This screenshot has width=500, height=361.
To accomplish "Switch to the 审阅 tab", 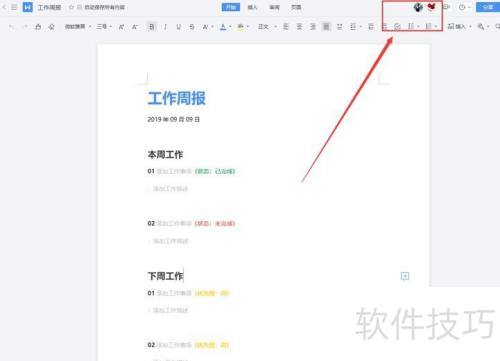I will pyautogui.click(x=274, y=7).
